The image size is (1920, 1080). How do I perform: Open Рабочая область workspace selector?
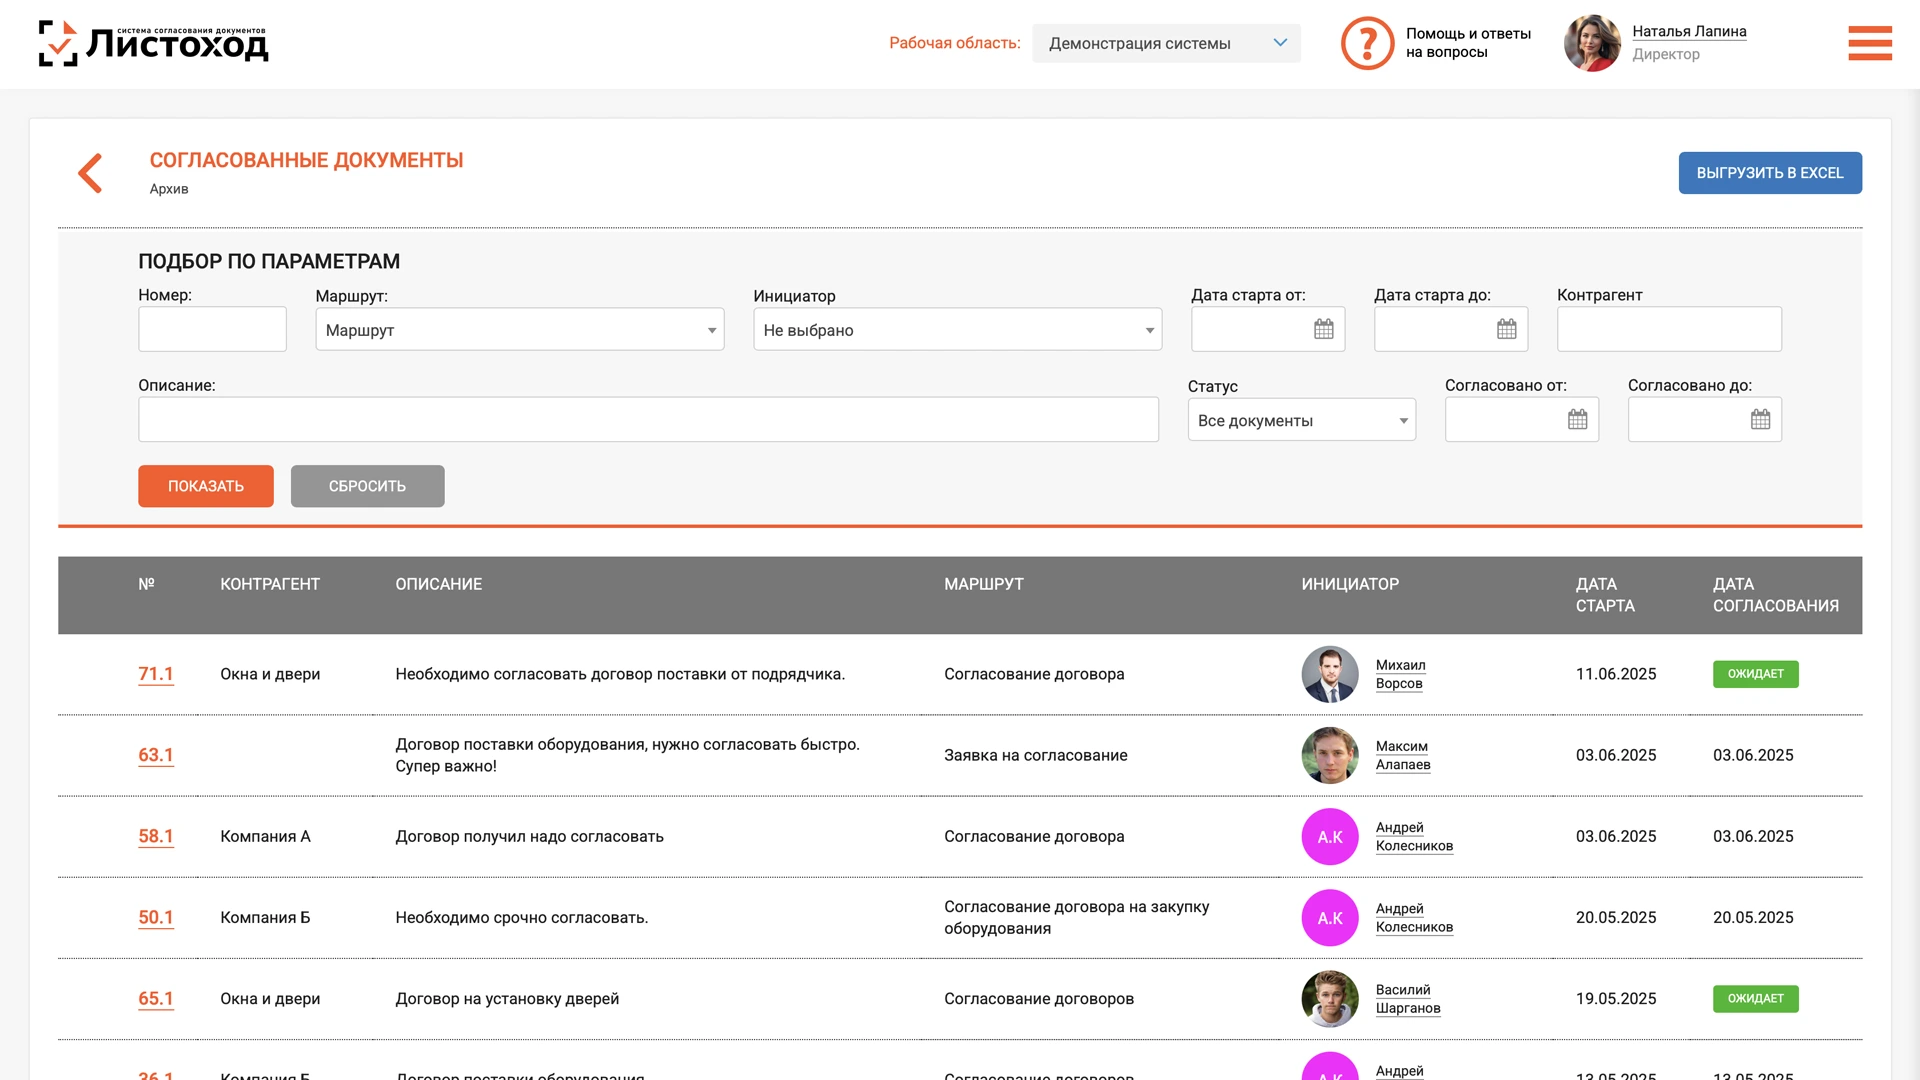1165,43
